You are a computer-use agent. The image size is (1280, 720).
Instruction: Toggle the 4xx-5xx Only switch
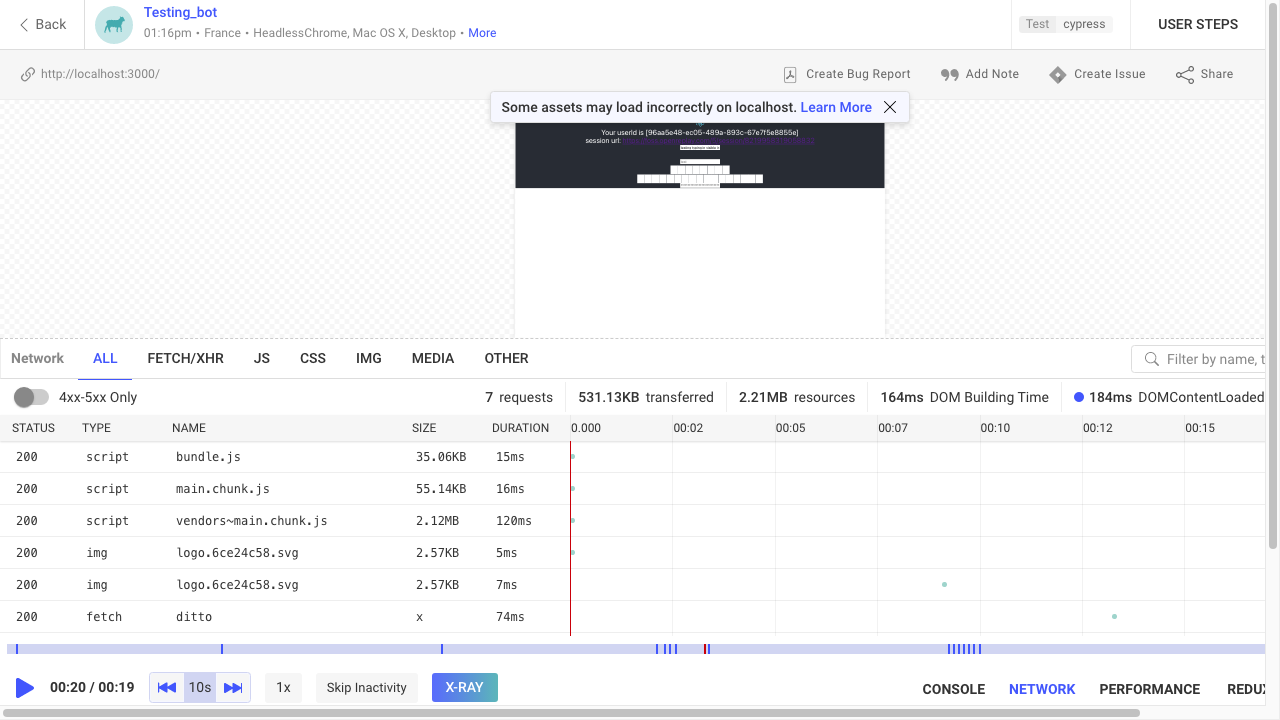coord(31,397)
